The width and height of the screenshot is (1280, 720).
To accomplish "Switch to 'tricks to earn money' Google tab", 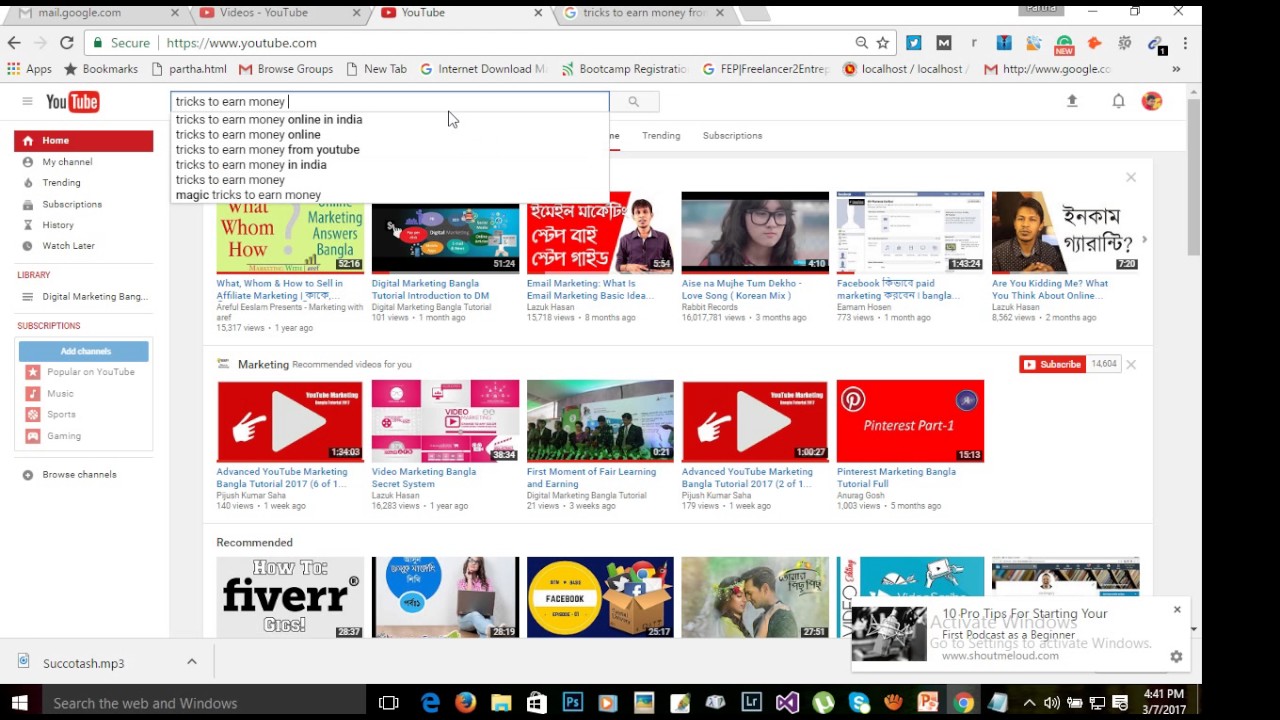I will tap(645, 13).
